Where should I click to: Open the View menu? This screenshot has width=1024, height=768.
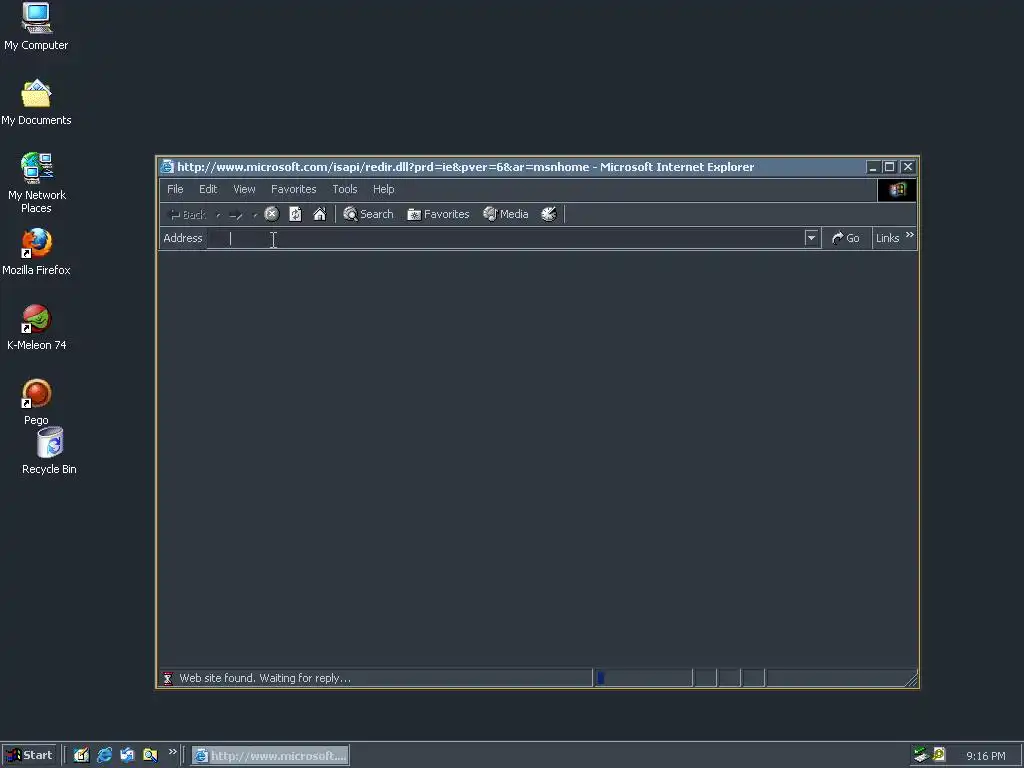(244, 189)
